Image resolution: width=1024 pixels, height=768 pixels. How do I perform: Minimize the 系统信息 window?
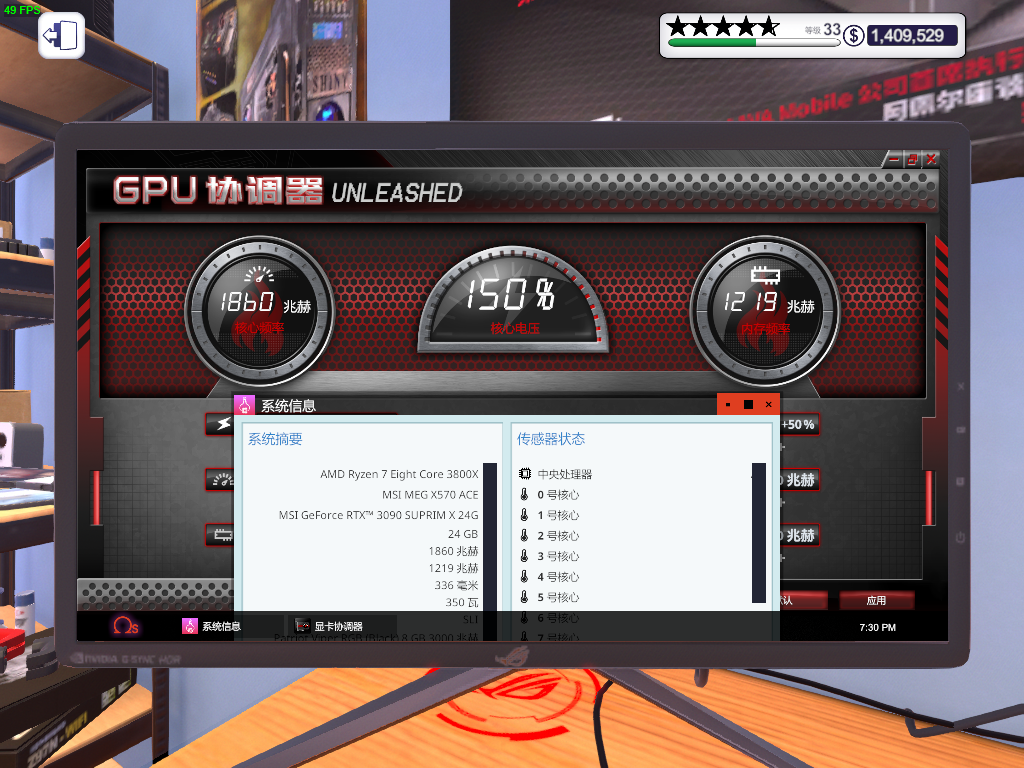728,405
